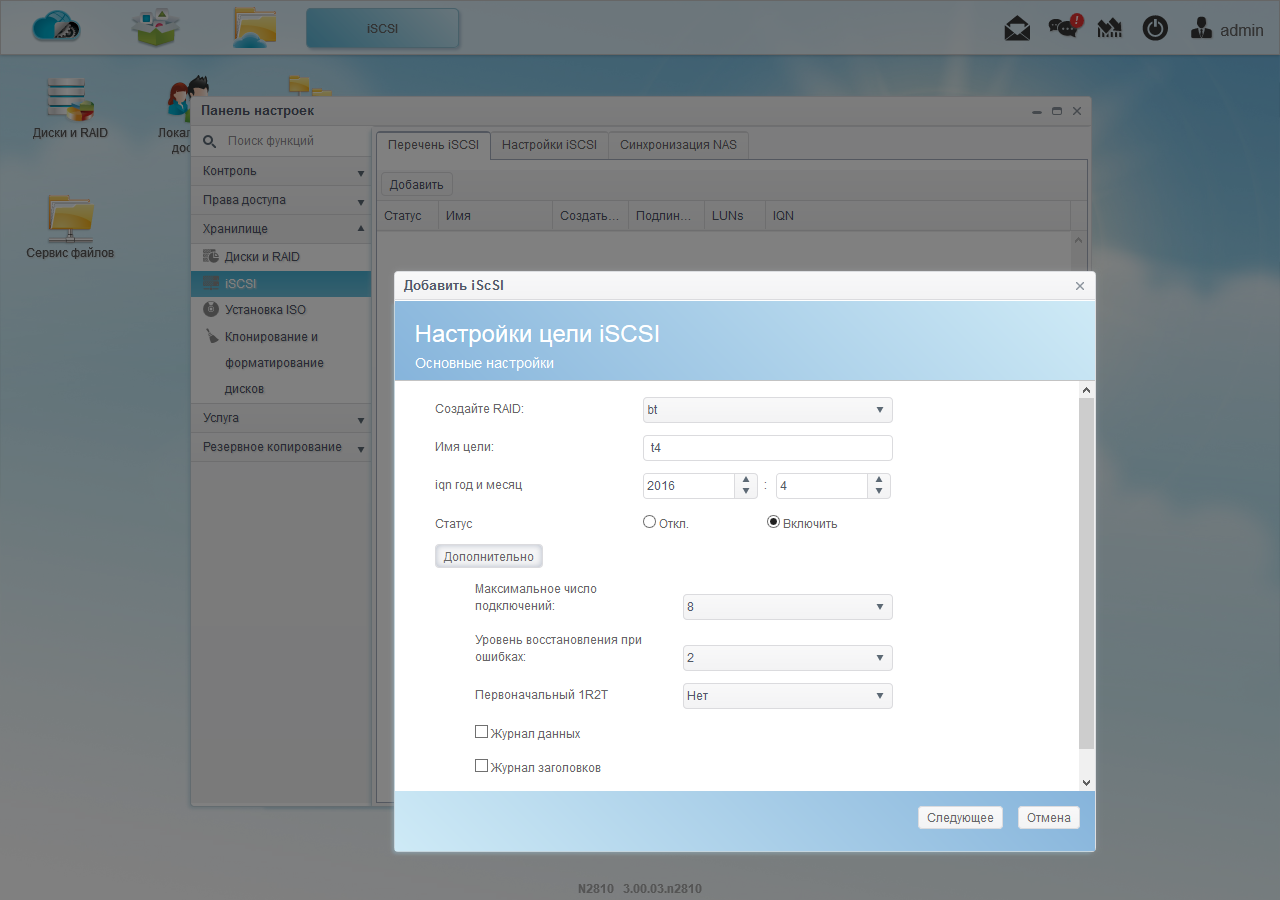Collapse the Хранилище section
This screenshot has width=1280, height=900.
pos(281,229)
